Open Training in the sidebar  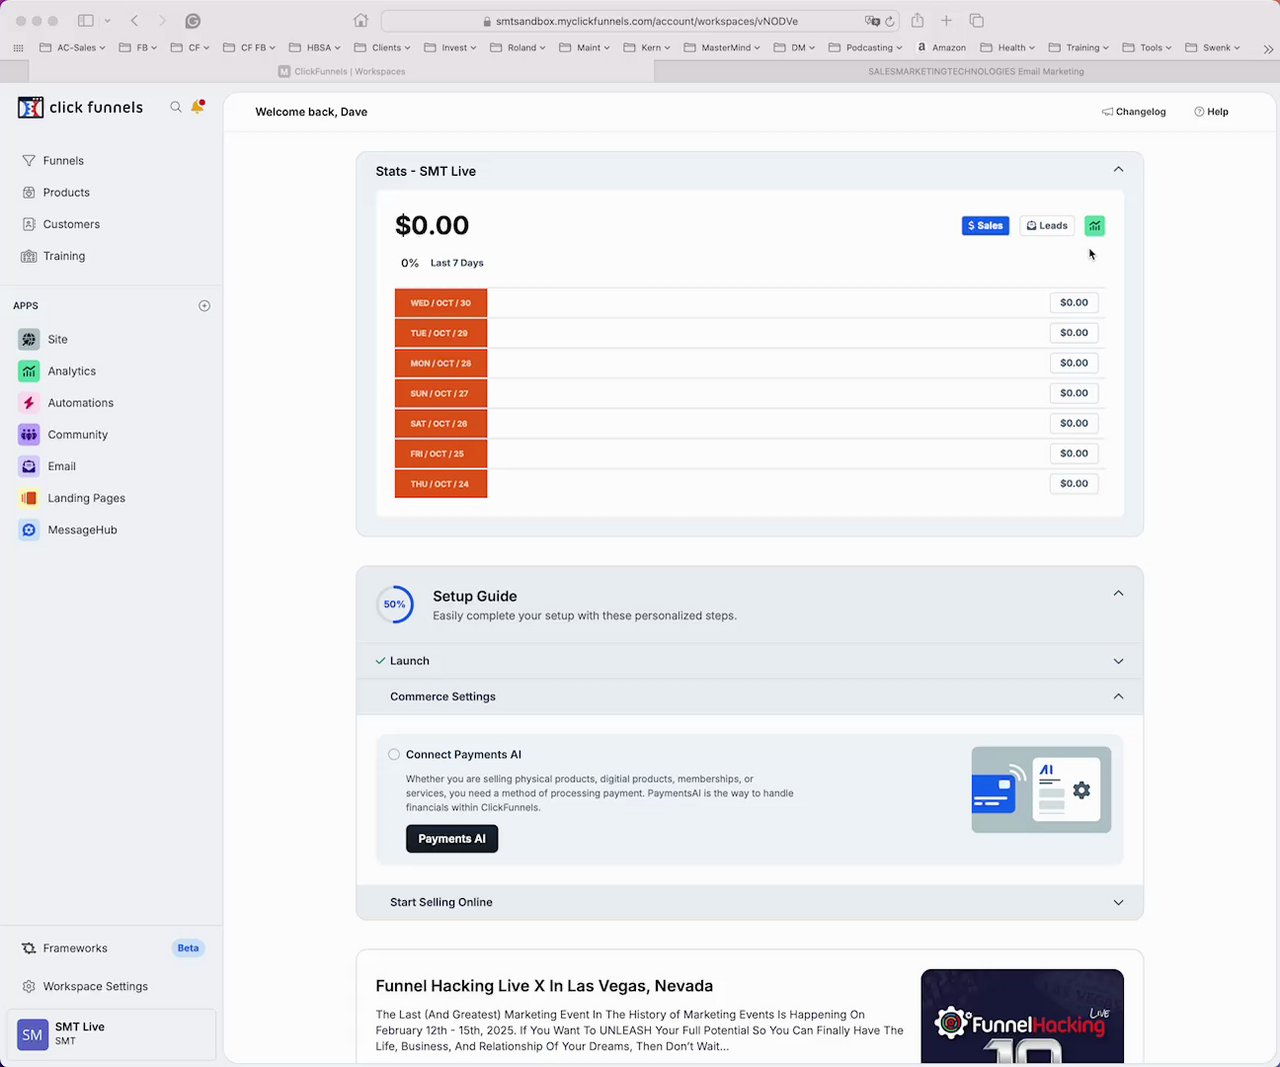(64, 256)
